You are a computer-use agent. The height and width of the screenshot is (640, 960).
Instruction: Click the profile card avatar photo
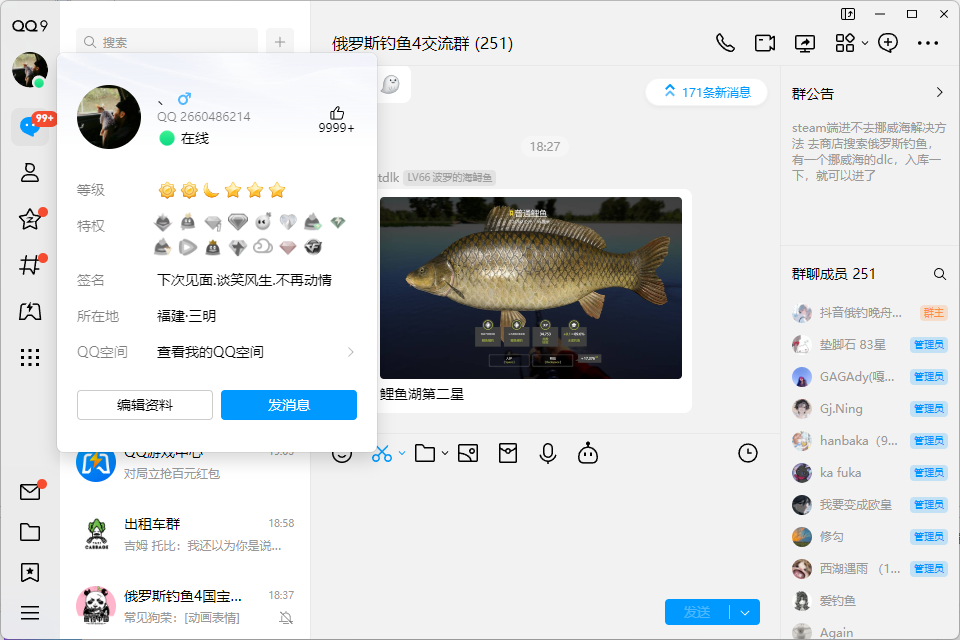coord(109,117)
